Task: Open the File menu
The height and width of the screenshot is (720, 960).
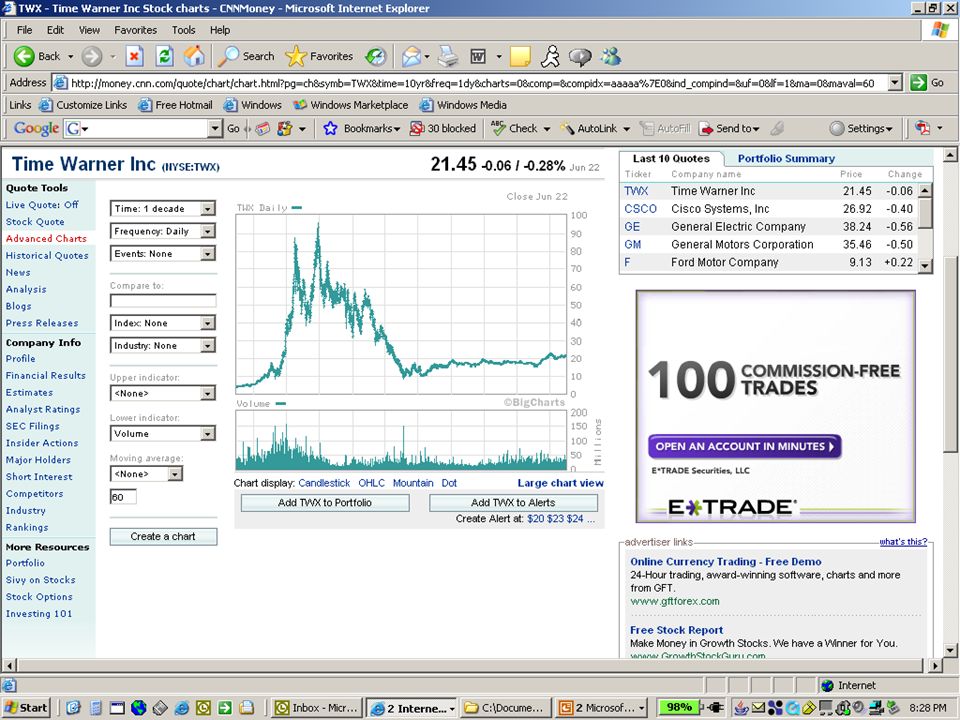Action: [x=24, y=30]
